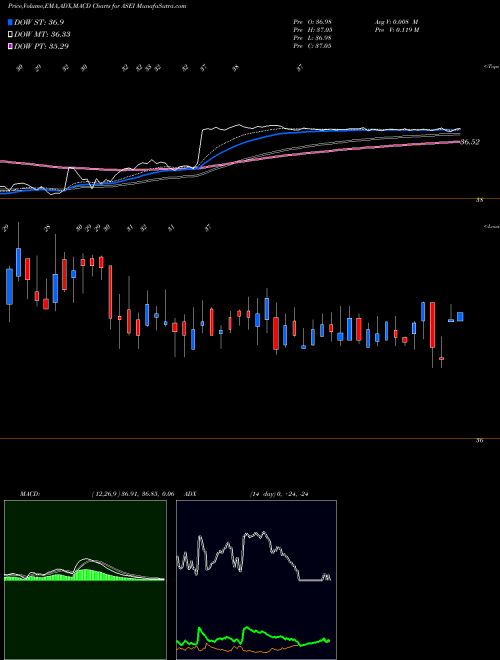Click the 'Pre V: 0.119 M' volume text
The image size is (500, 660).
(x=396, y=30)
